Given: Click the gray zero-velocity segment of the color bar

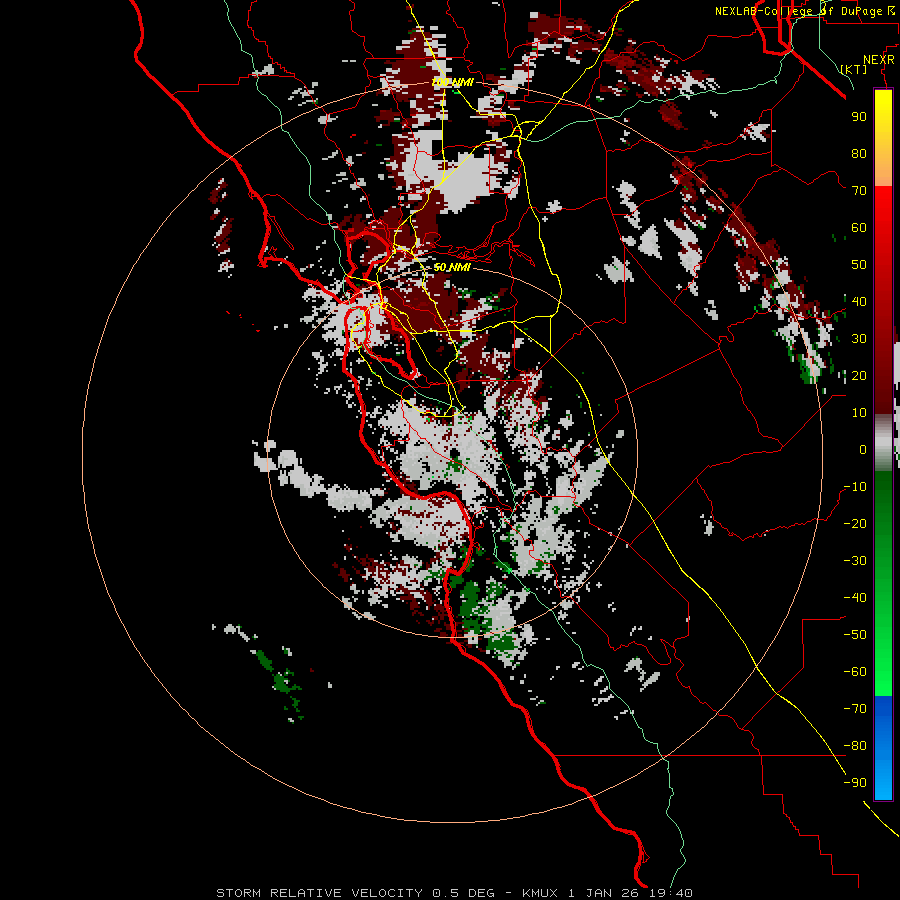Looking at the screenshot, I should pos(883,442).
